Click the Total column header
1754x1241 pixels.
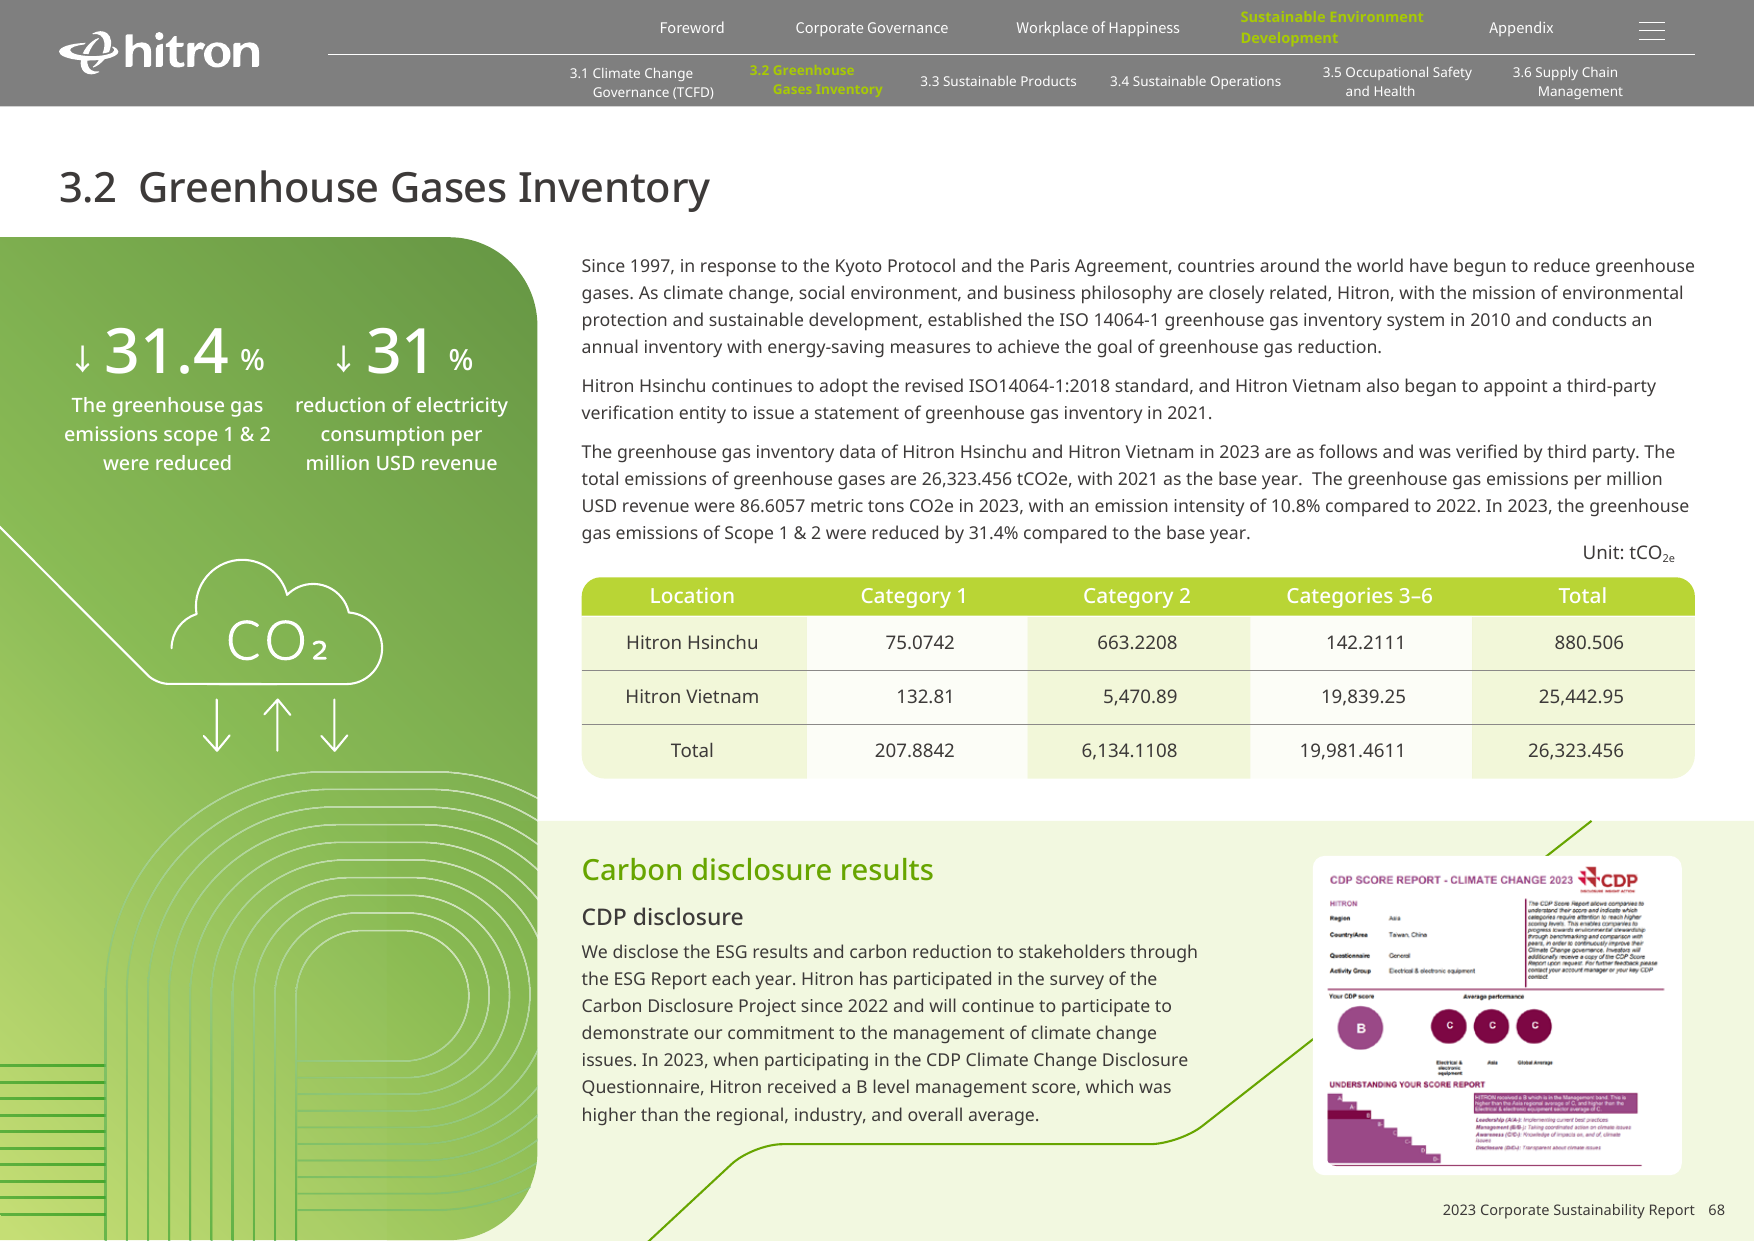[x=1582, y=596]
